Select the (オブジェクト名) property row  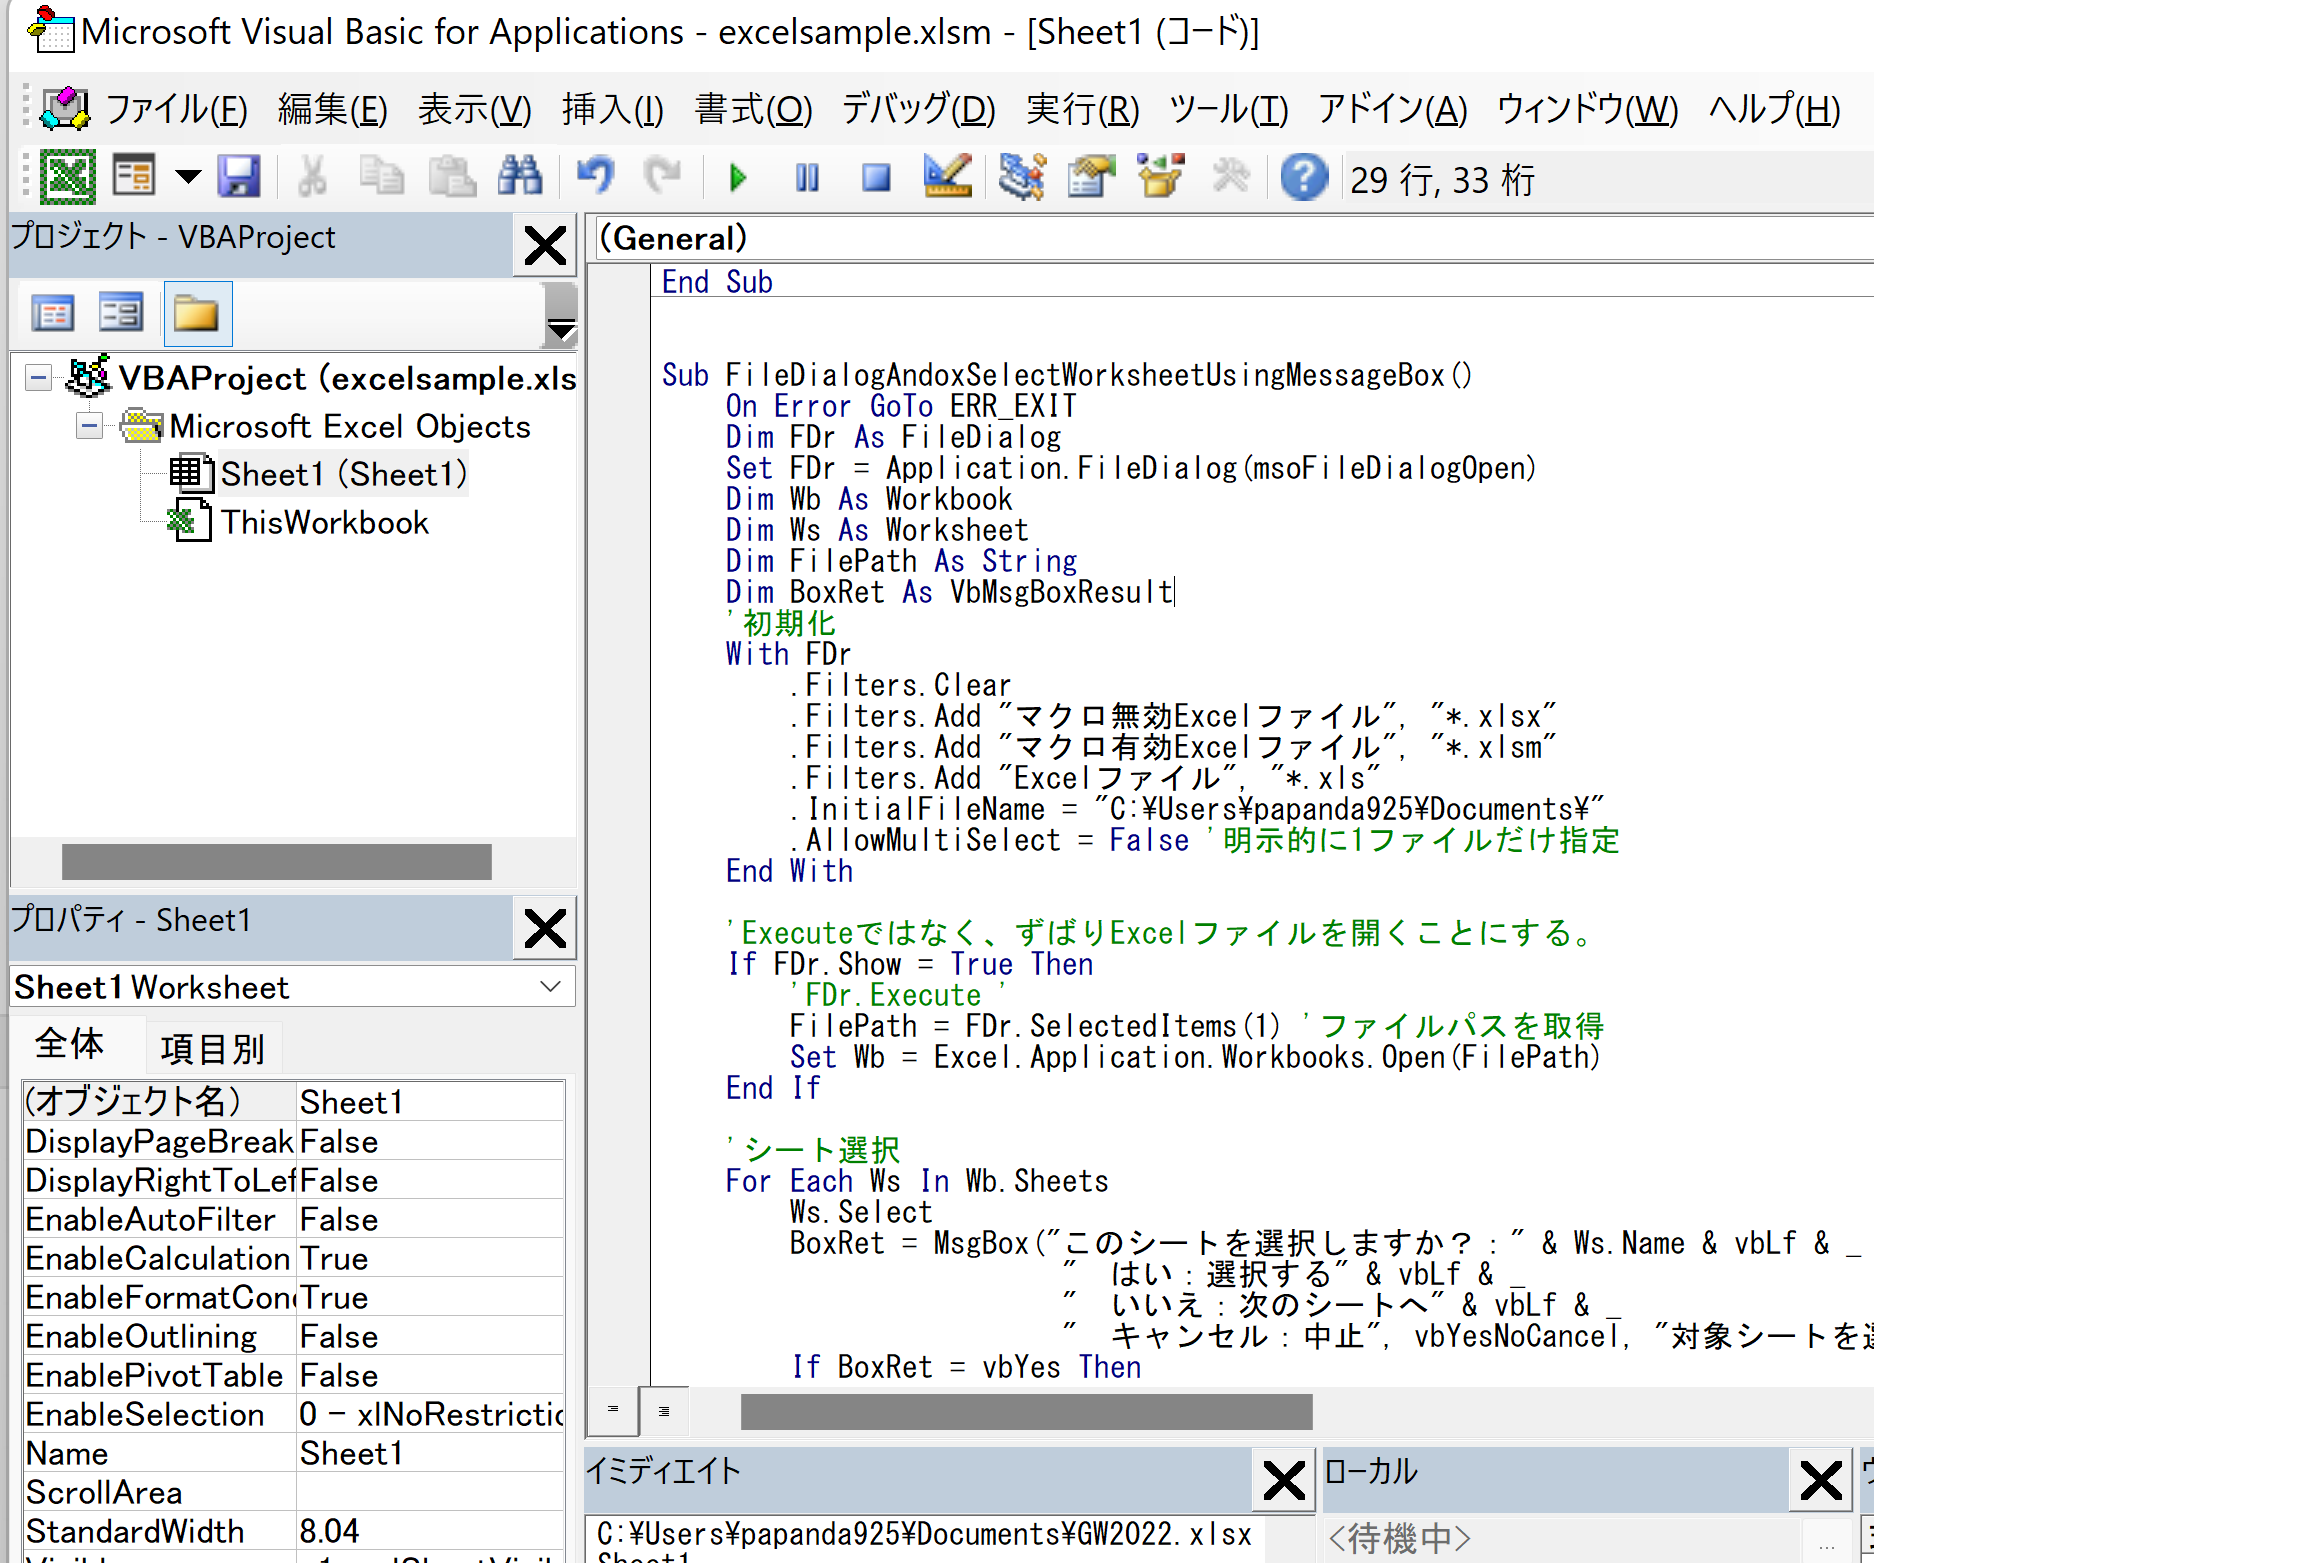[294, 1102]
